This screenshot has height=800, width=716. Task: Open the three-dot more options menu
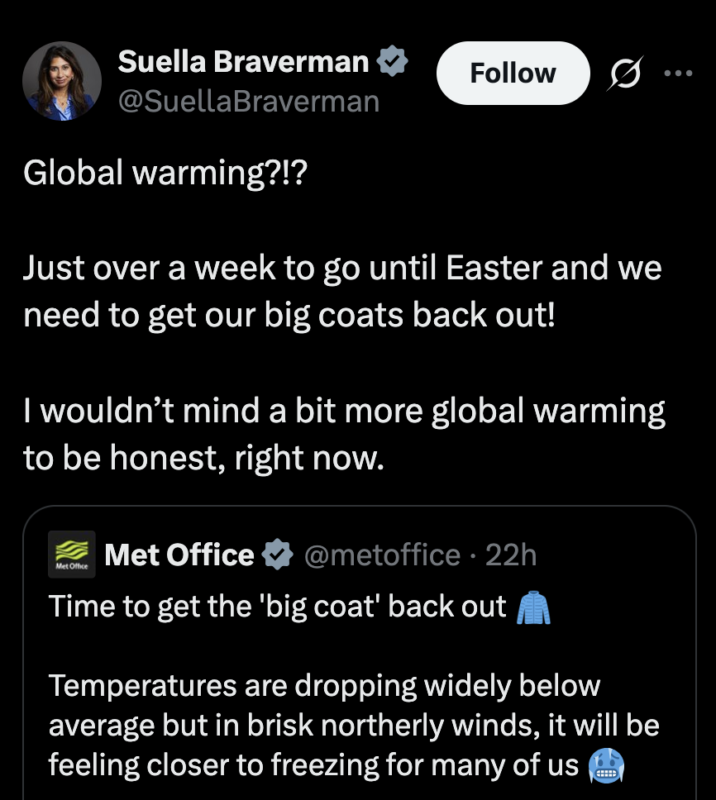[x=679, y=73]
